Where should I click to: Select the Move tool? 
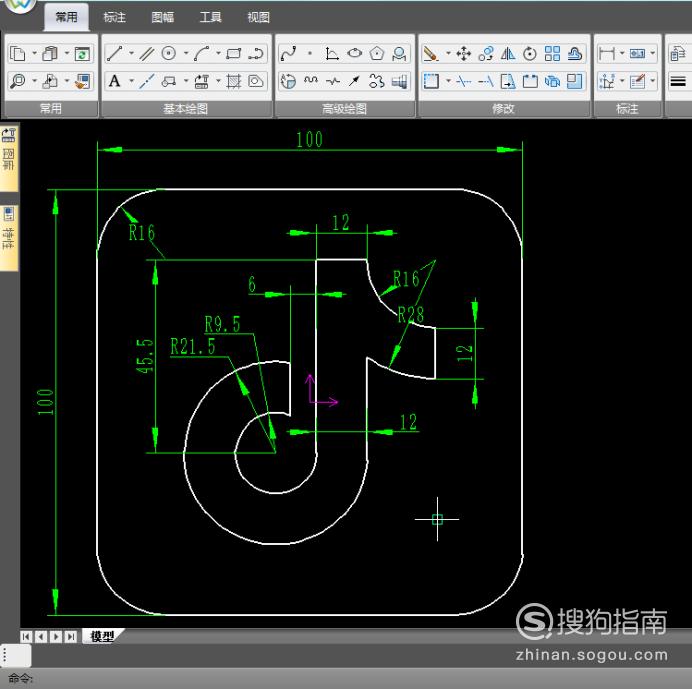click(x=463, y=54)
